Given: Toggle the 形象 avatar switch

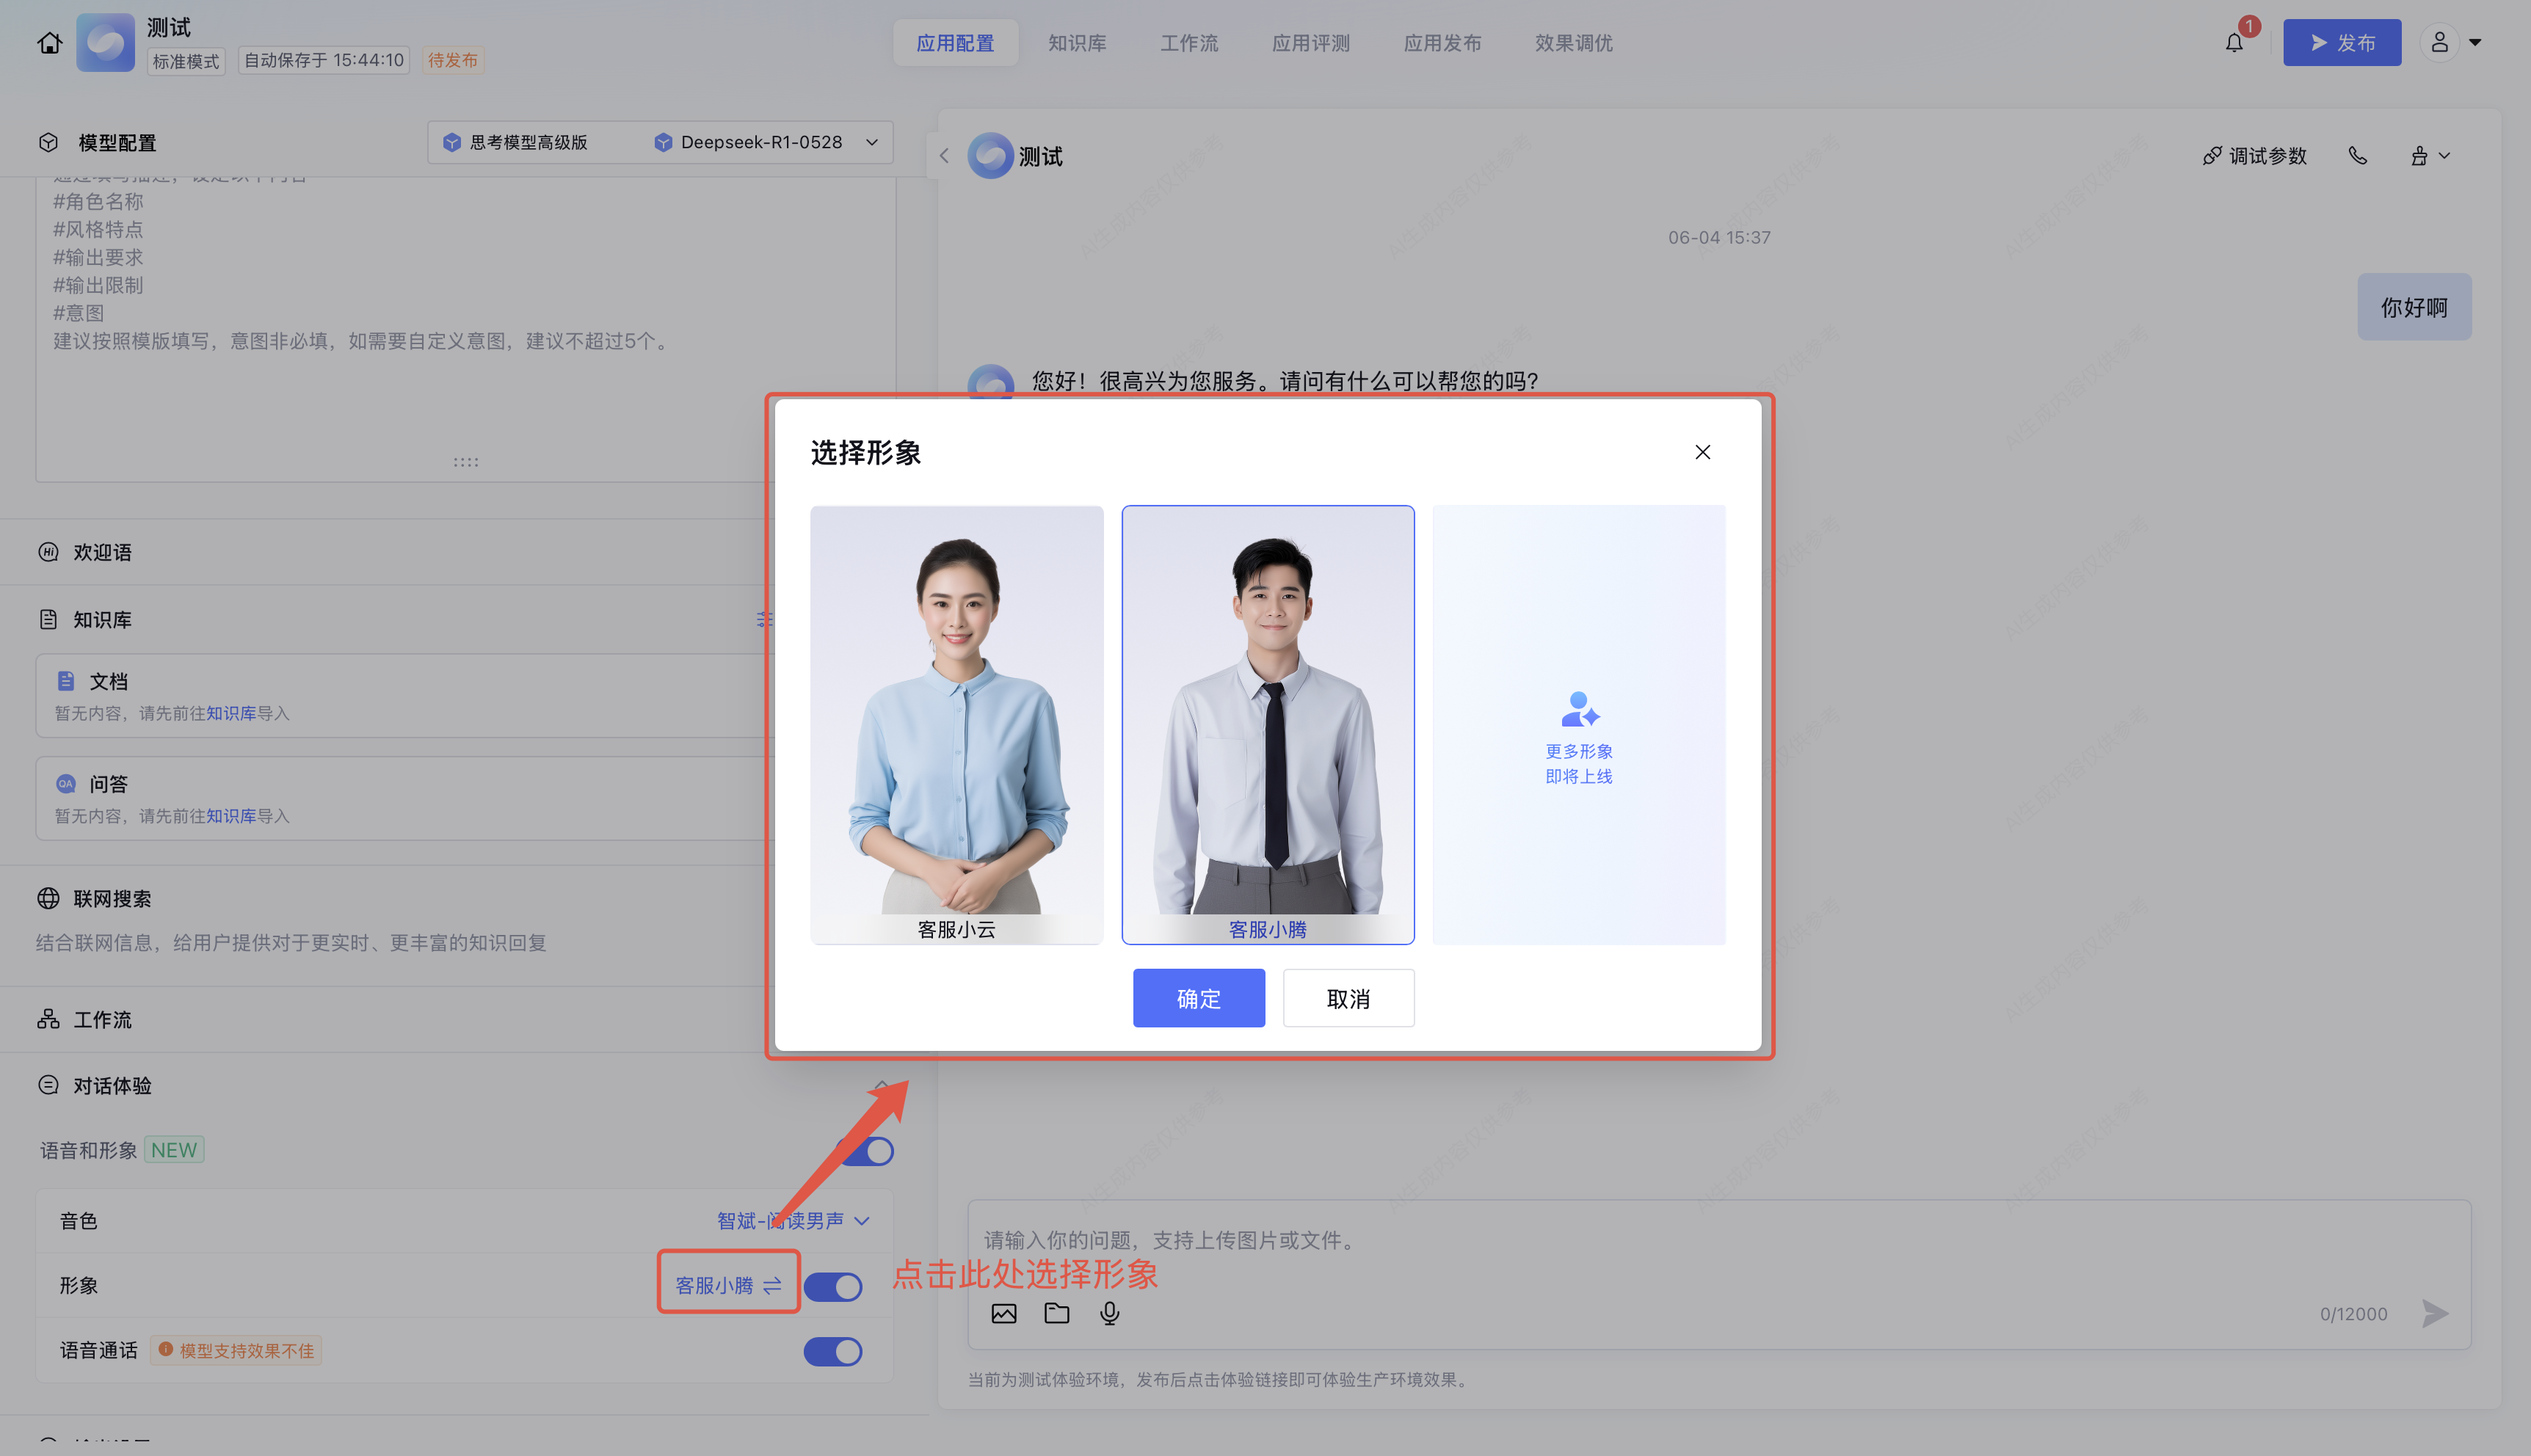Looking at the screenshot, I should pyautogui.click(x=833, y=1286).
